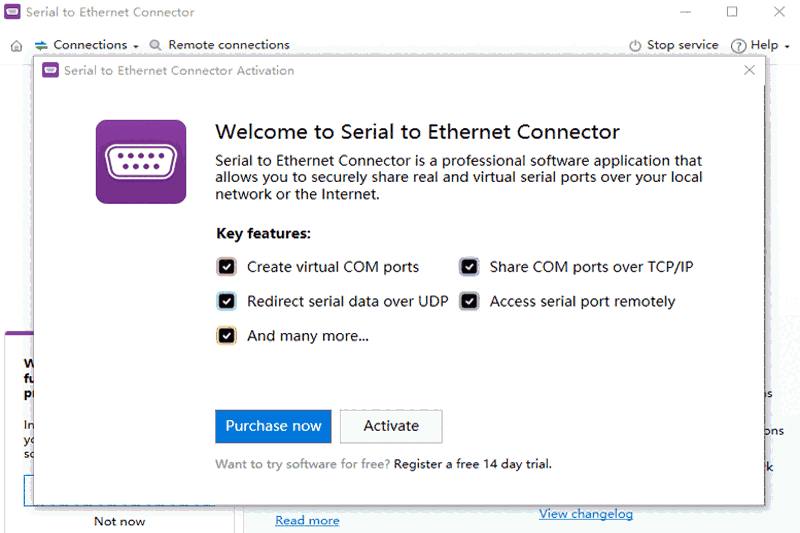Expand the Connections dropdown menu

point(136,46)
